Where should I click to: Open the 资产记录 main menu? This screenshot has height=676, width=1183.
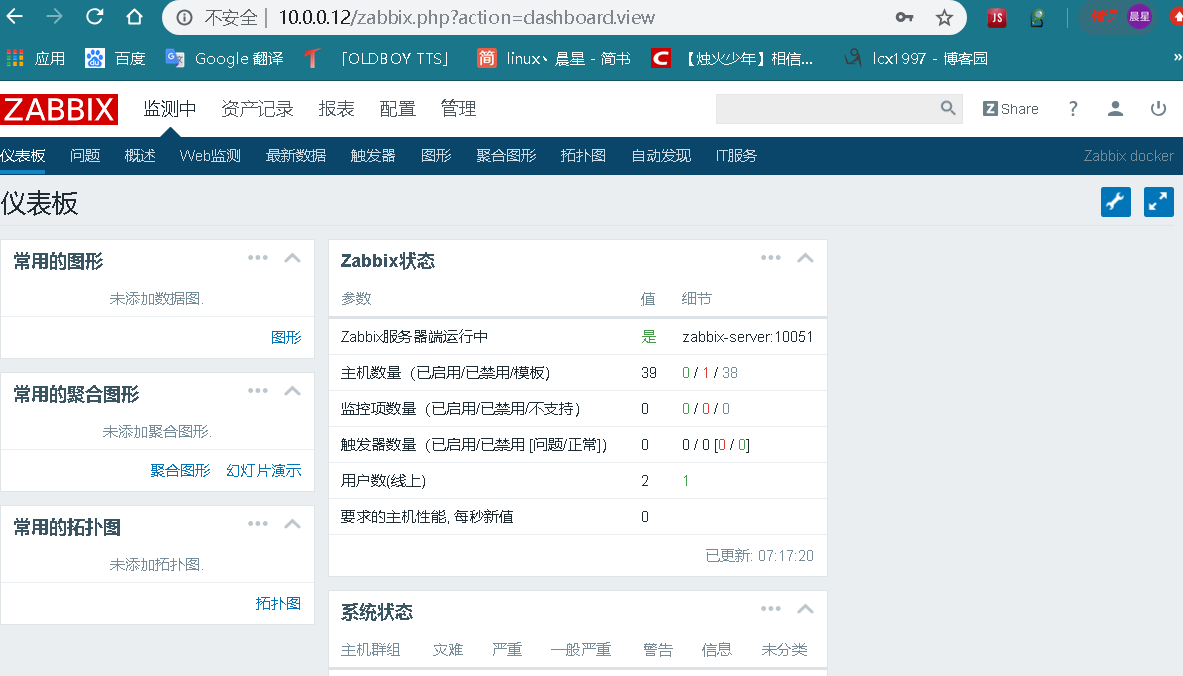pyautogui.click(x=257, y=109)
